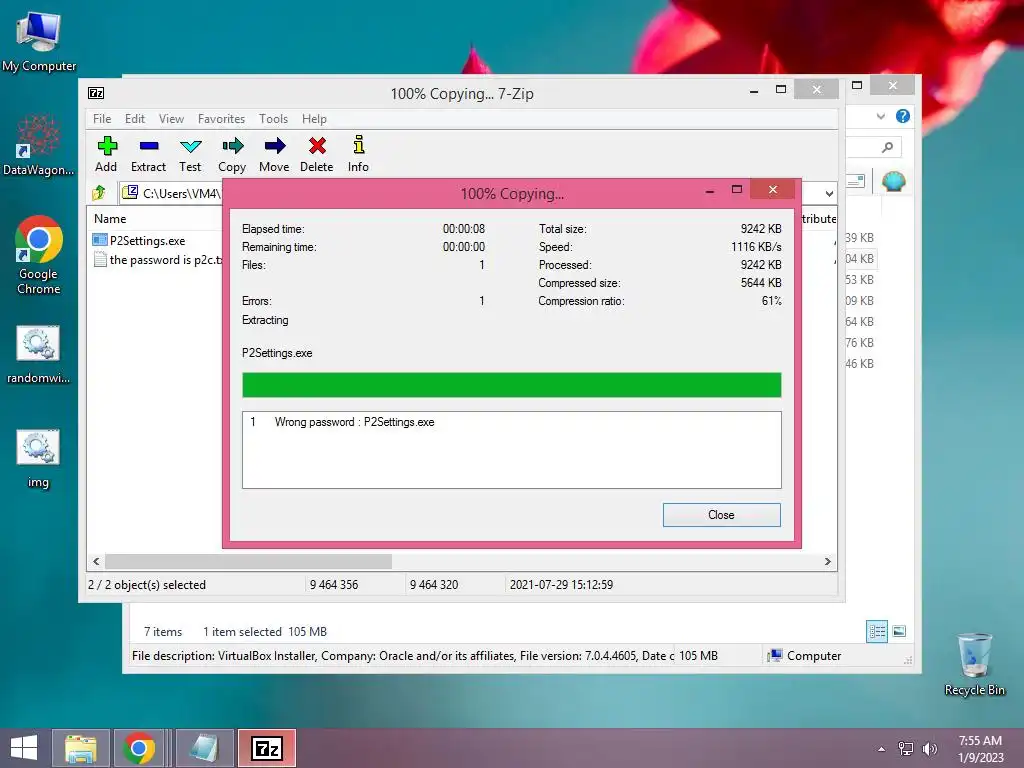This screenshot has height=768, width=1024.
Task: Open File Explorer from the taskbar
Action: (x=80, y=748)
